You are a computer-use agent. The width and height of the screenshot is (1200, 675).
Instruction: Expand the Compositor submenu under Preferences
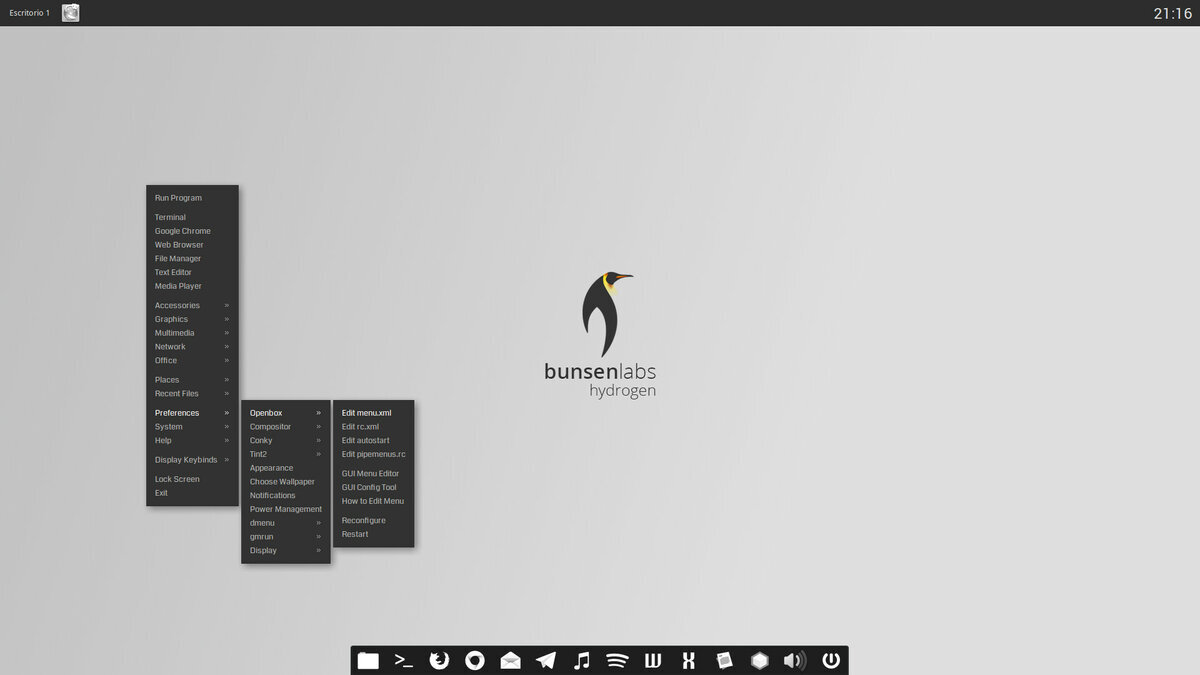pos(271,426)
